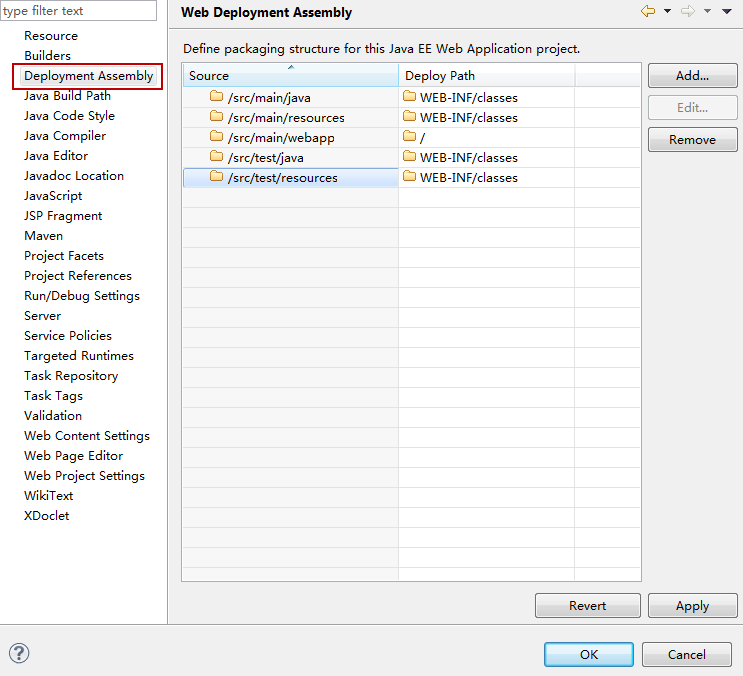Open Service Policies page

click(x=68, y=335)
